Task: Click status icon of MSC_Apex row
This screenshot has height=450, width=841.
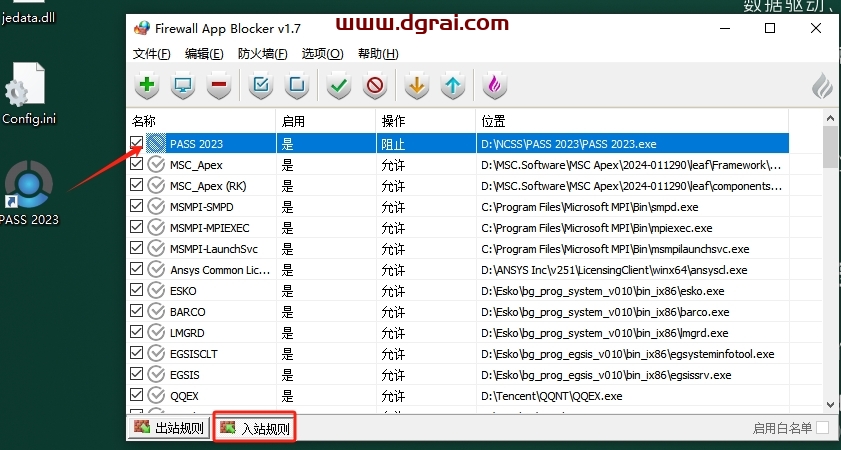Action: click(x=156, y=165)
